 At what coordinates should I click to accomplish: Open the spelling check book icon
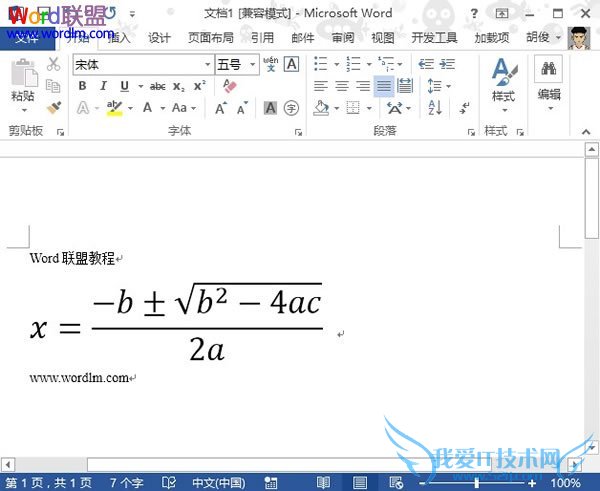coord(169,482)
